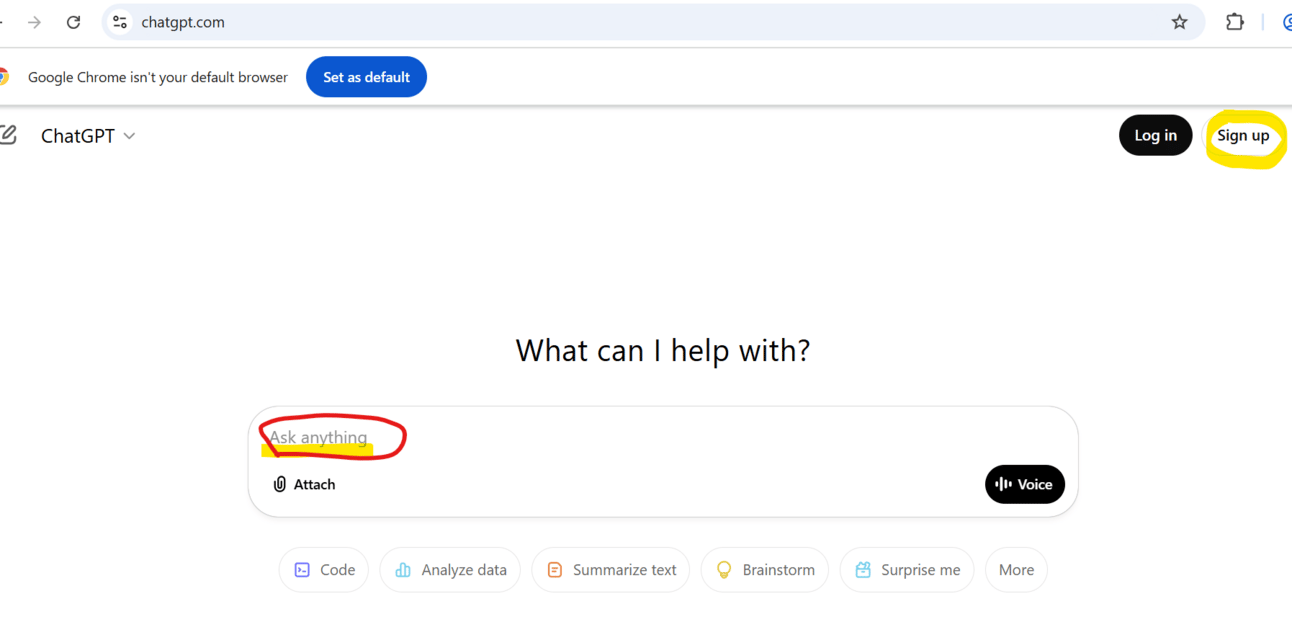Choose the Code suggestion chip
This screenshot has width=1292, height=640.
click(x=324, y=570)
